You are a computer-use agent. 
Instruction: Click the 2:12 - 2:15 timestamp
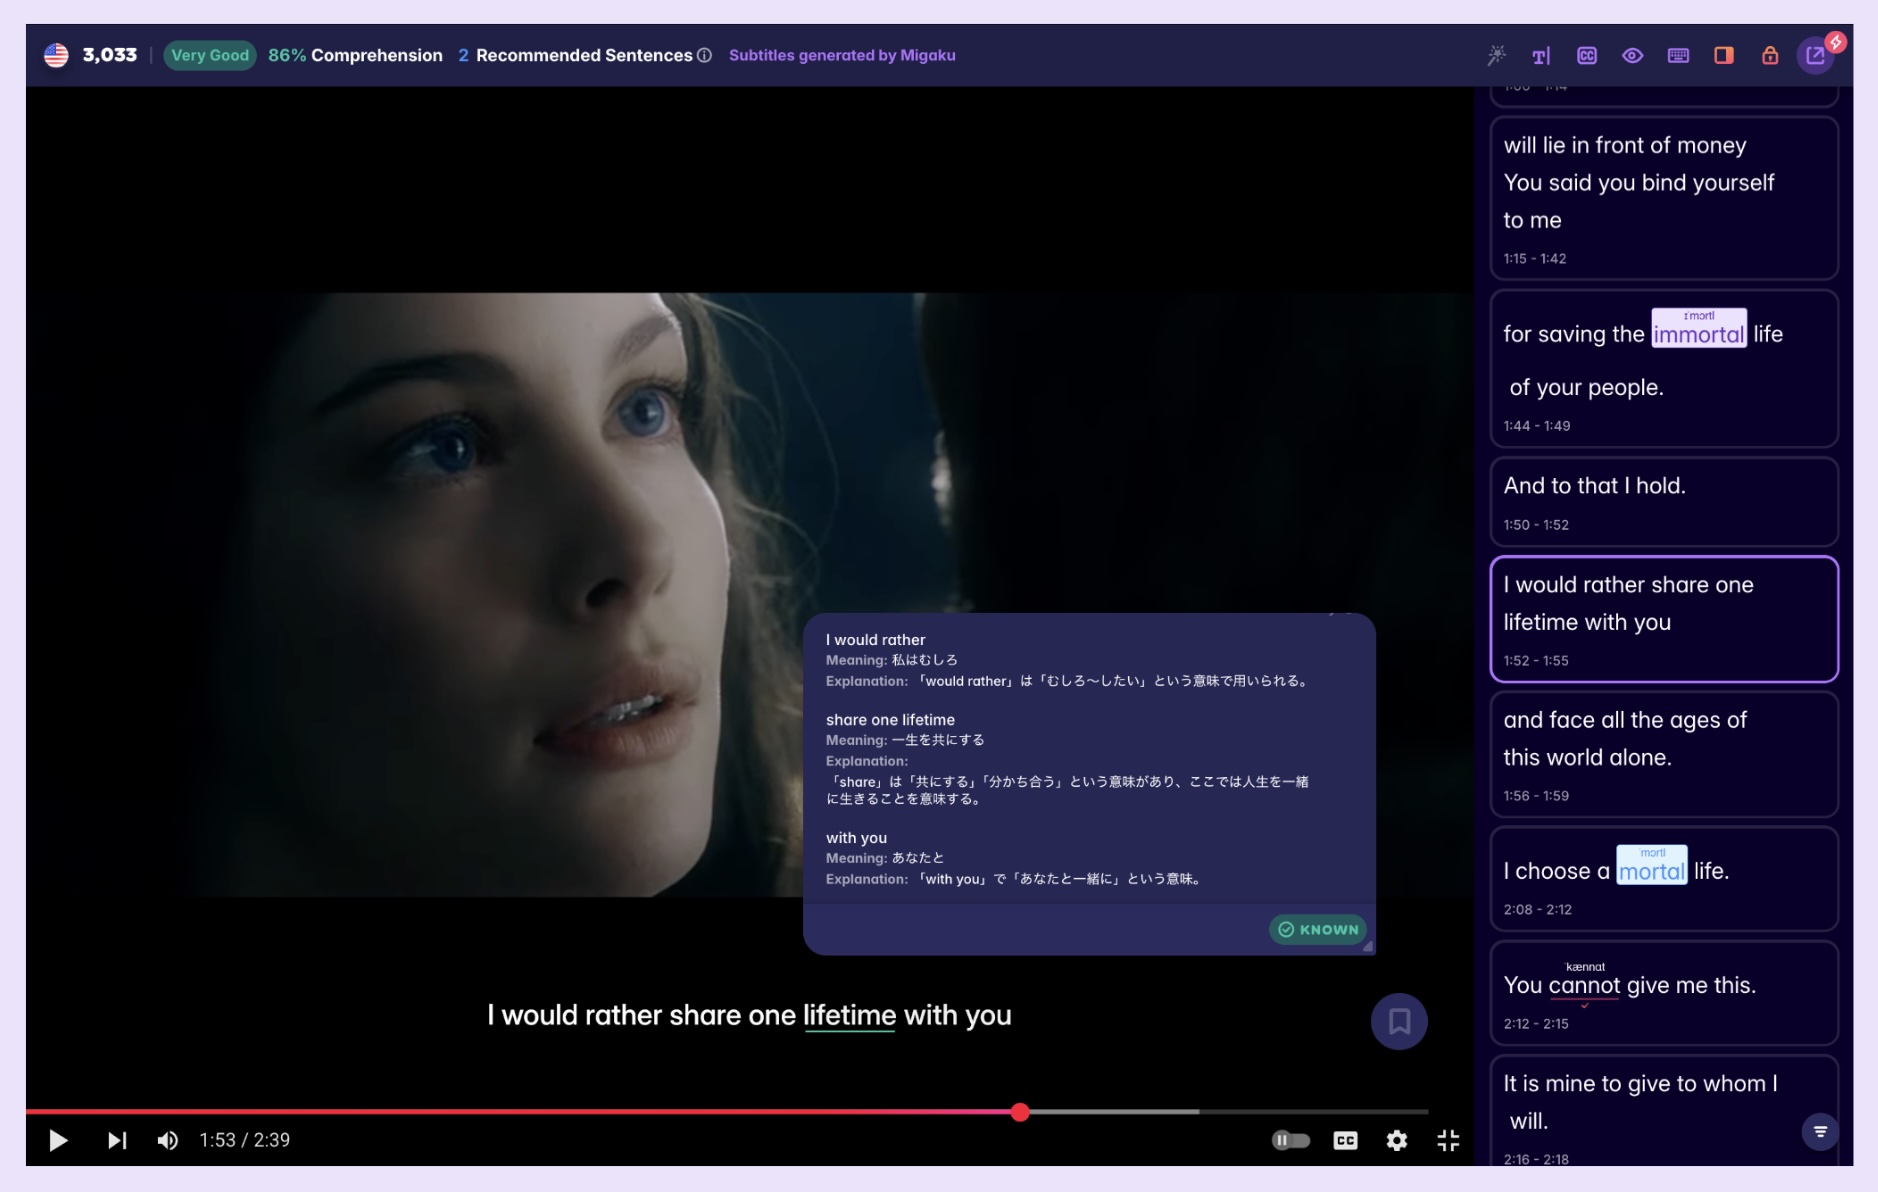[x=1536, y=1024]
